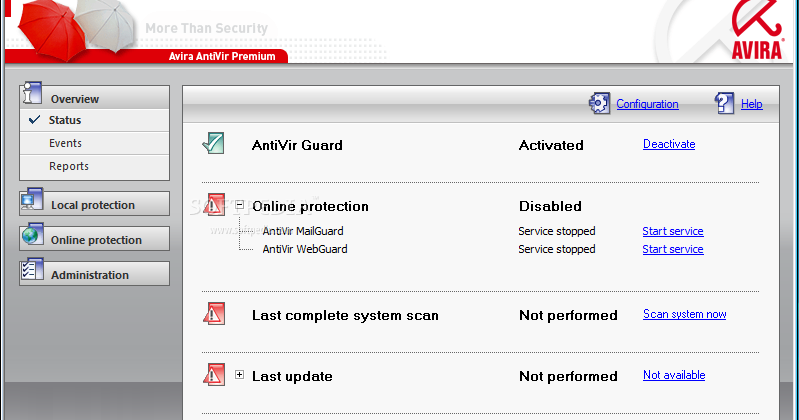Select the AntiVir MailGuard tree entry
Screen dimensions: 799x420
click(303, 231)
